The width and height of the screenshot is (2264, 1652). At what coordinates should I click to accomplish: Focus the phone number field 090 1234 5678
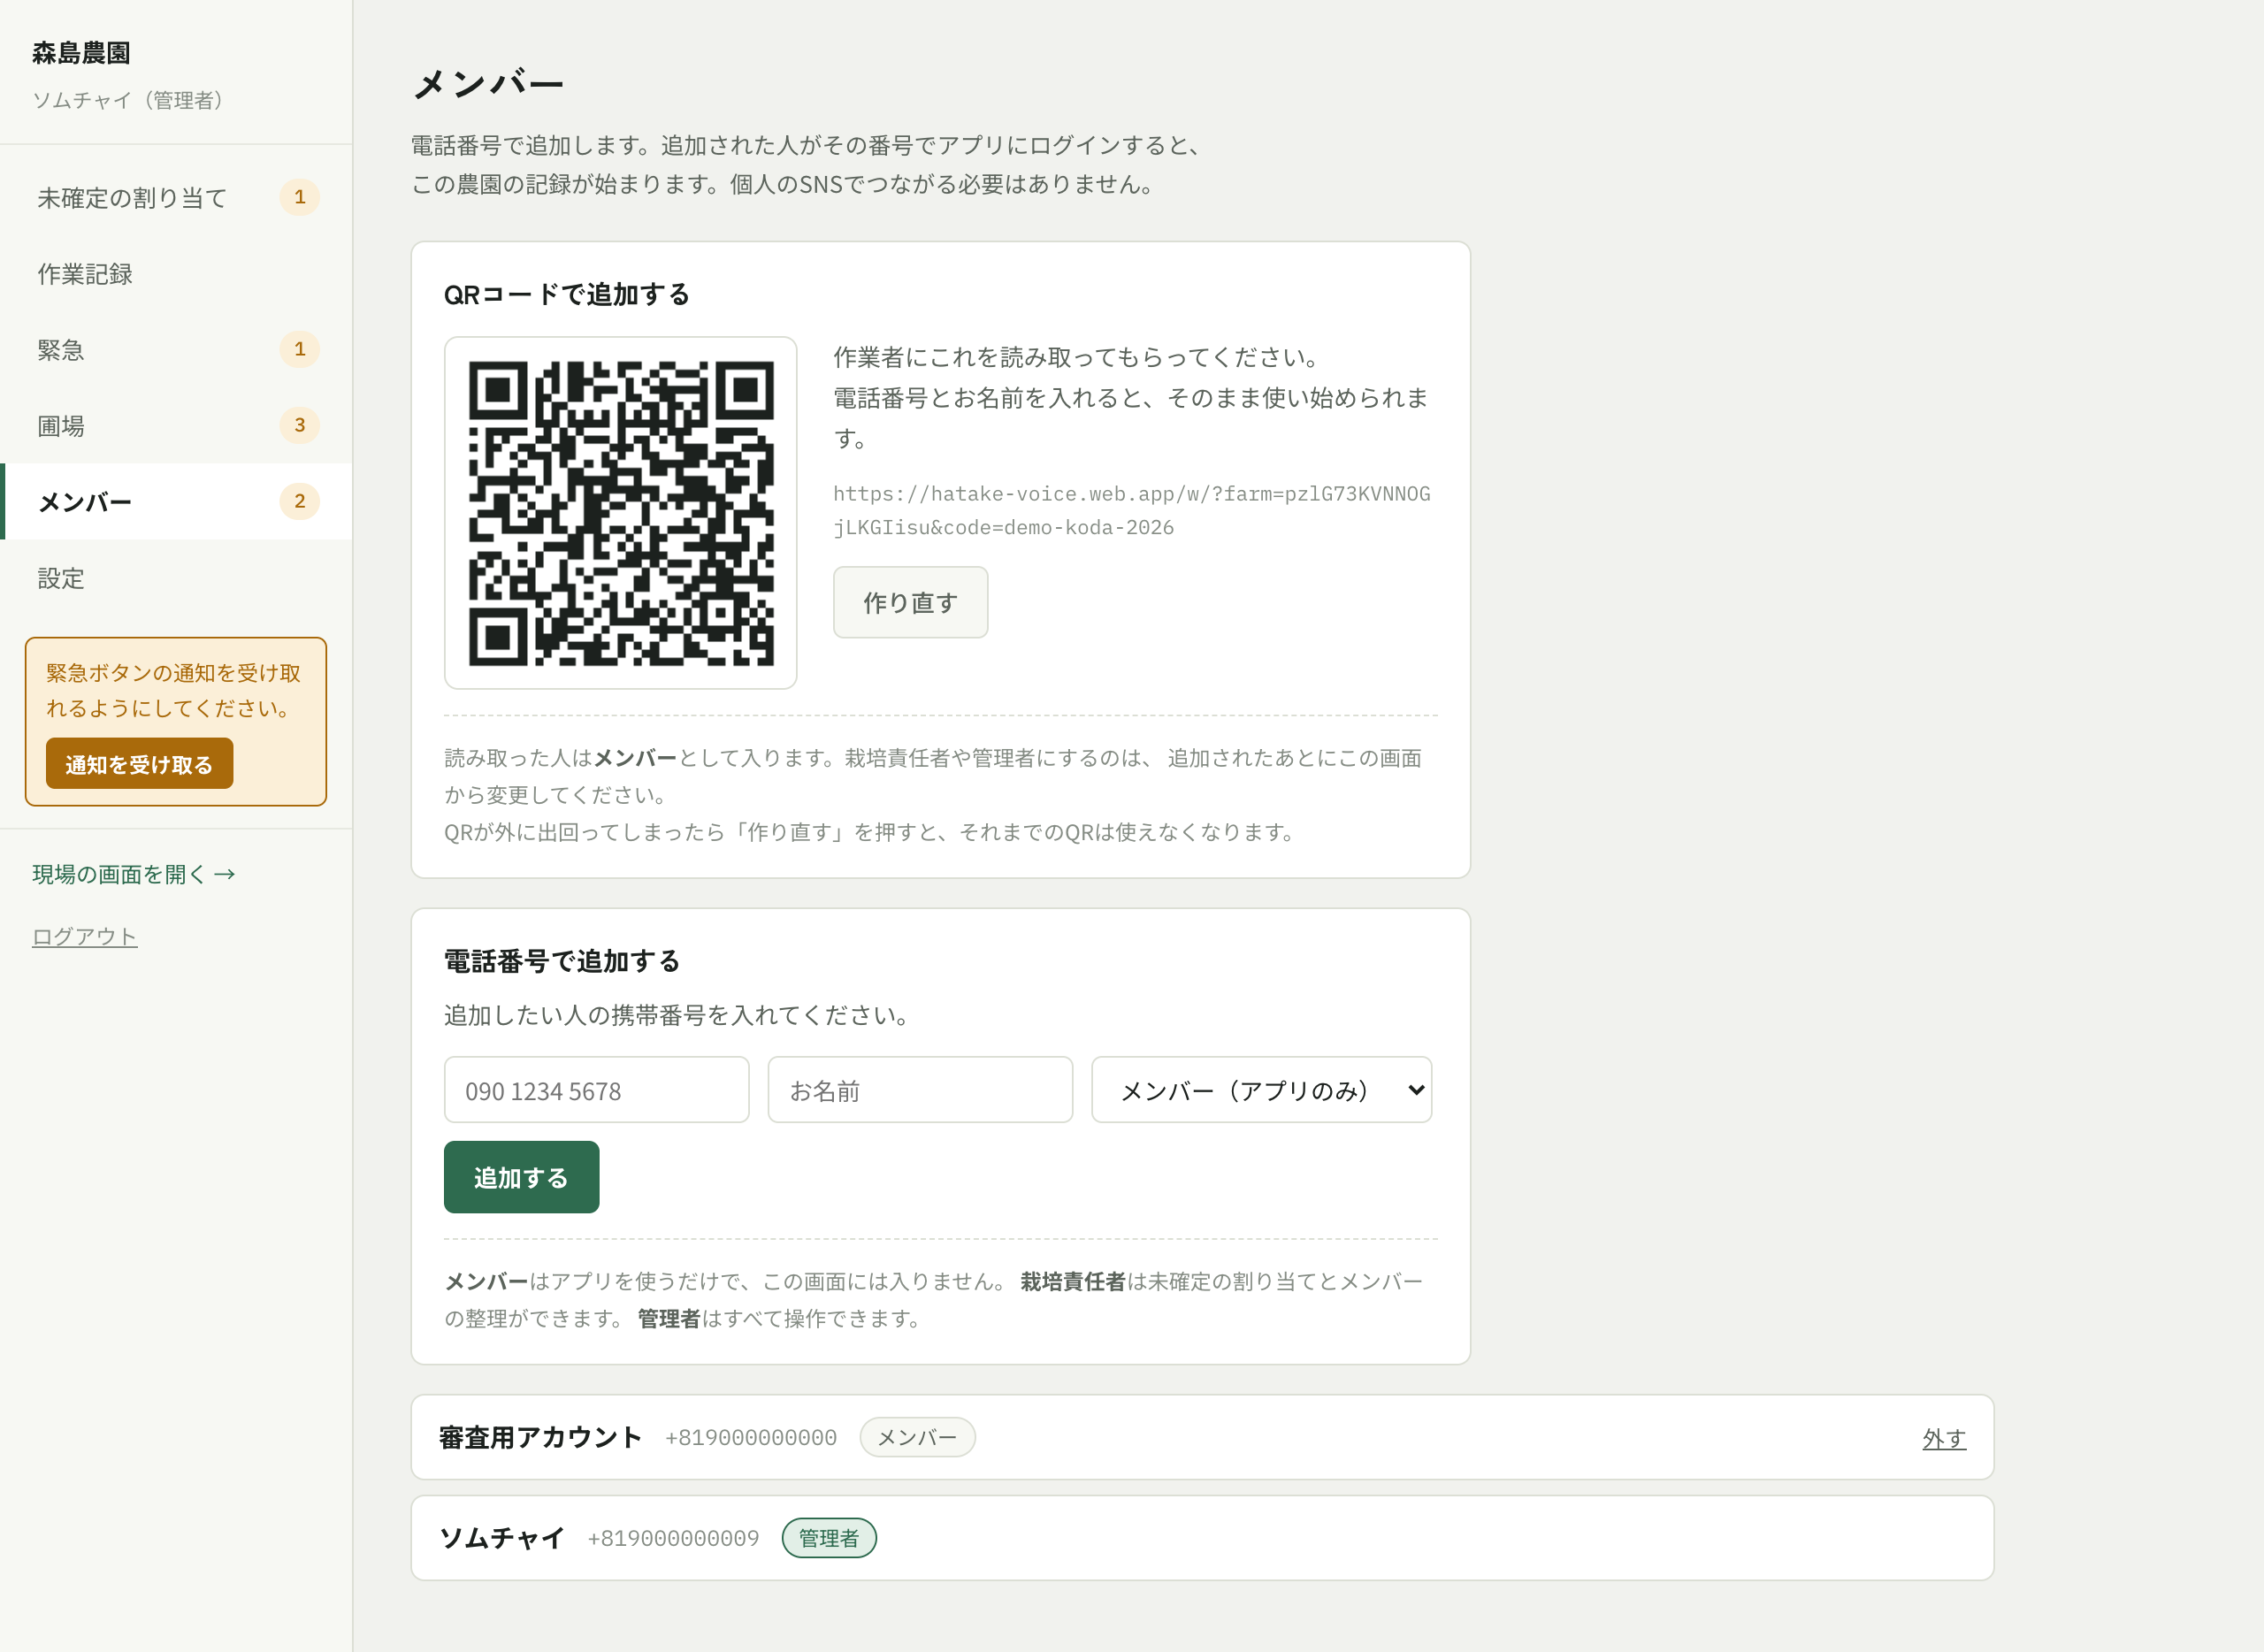click(596, 1090)
